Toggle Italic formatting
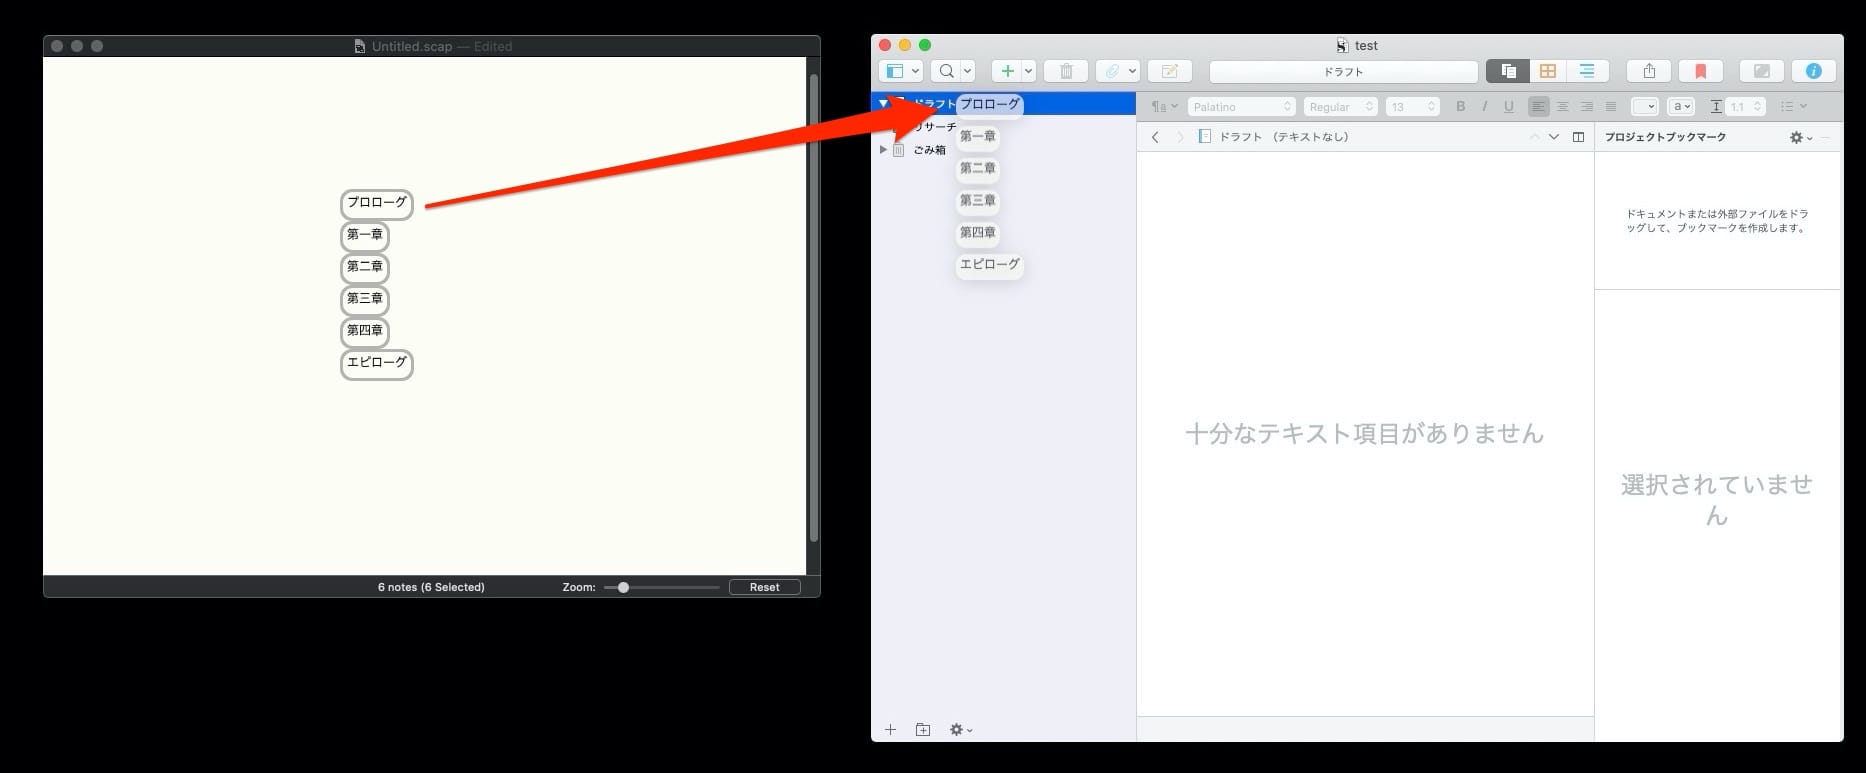This screenshot has width=1866, height=773. coord(1485,106)
